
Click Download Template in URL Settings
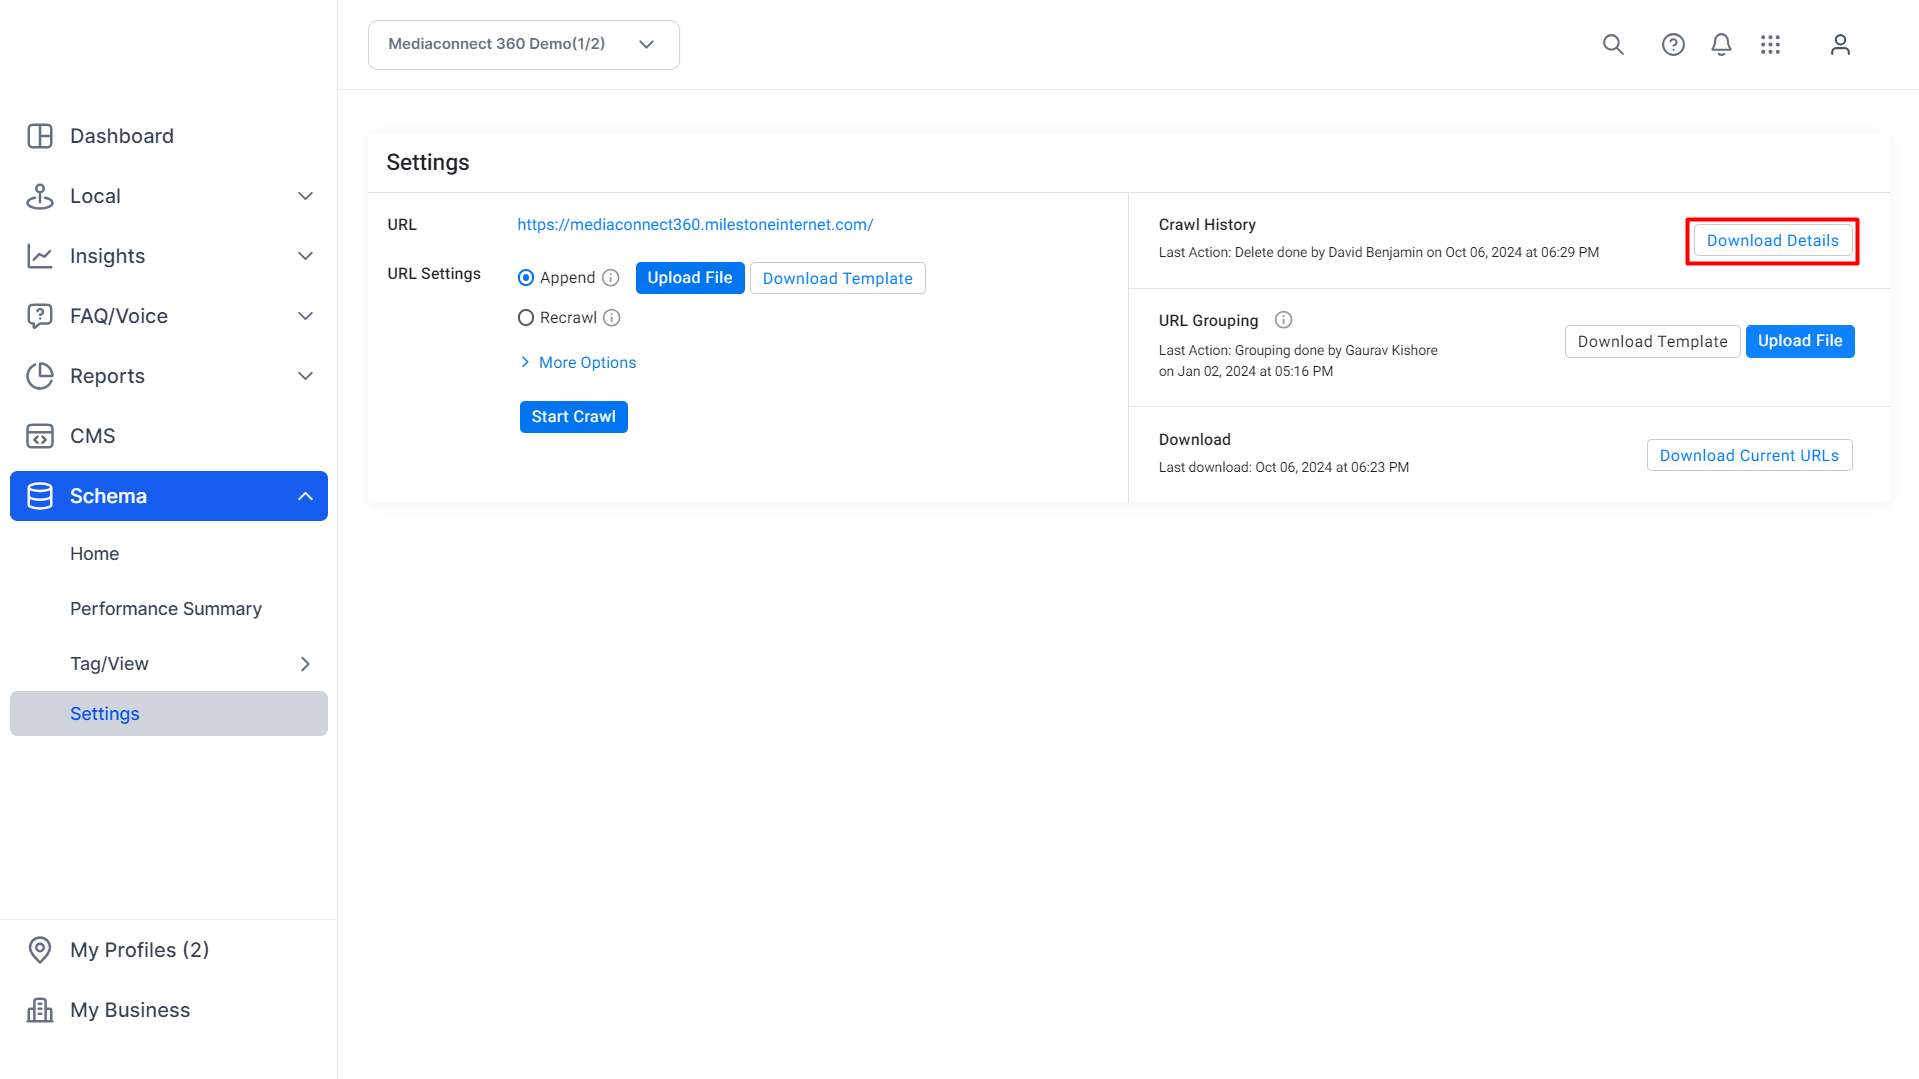[838, 278]
